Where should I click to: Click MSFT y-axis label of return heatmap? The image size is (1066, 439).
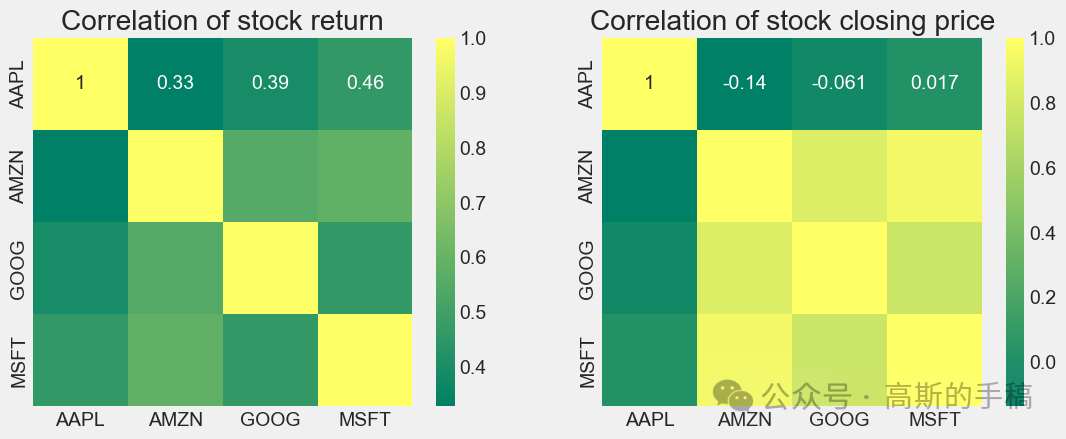pos(17,360)
